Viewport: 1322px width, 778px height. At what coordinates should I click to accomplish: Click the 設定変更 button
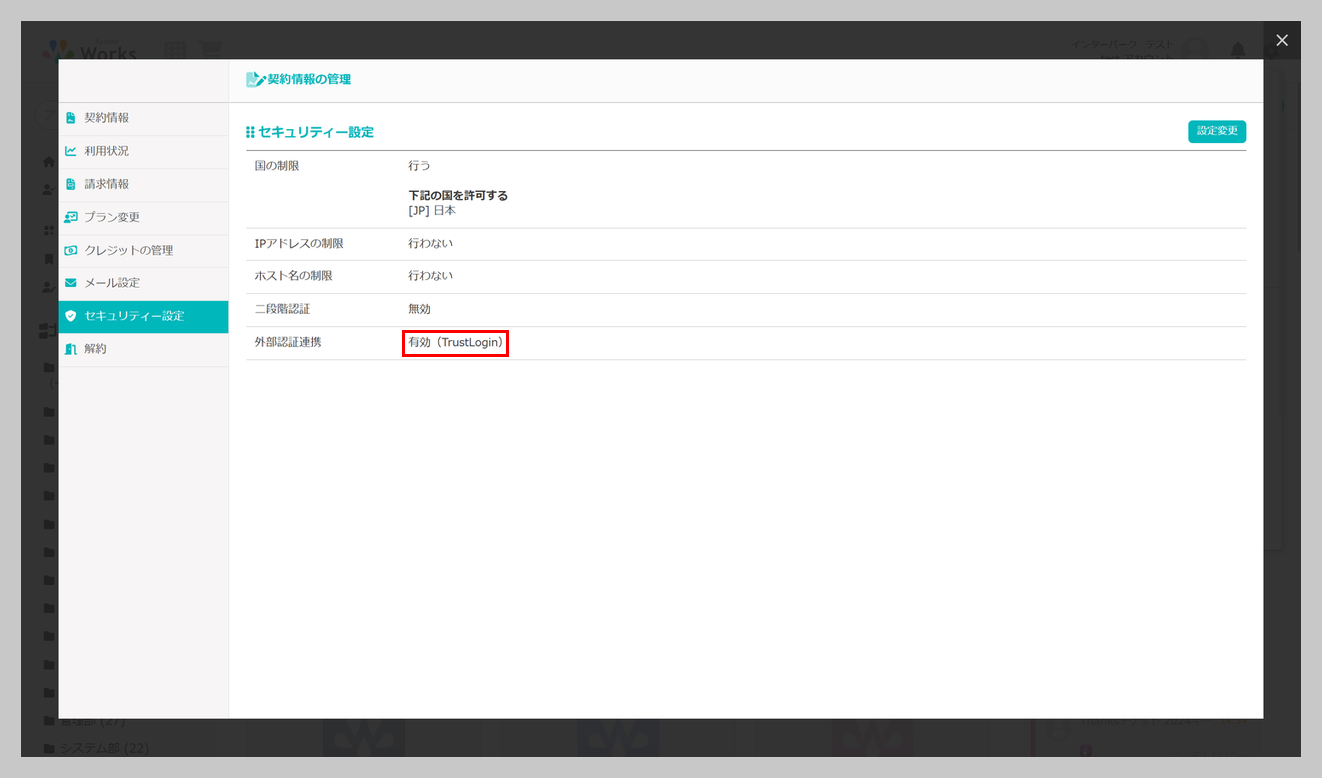[1217, 131]
